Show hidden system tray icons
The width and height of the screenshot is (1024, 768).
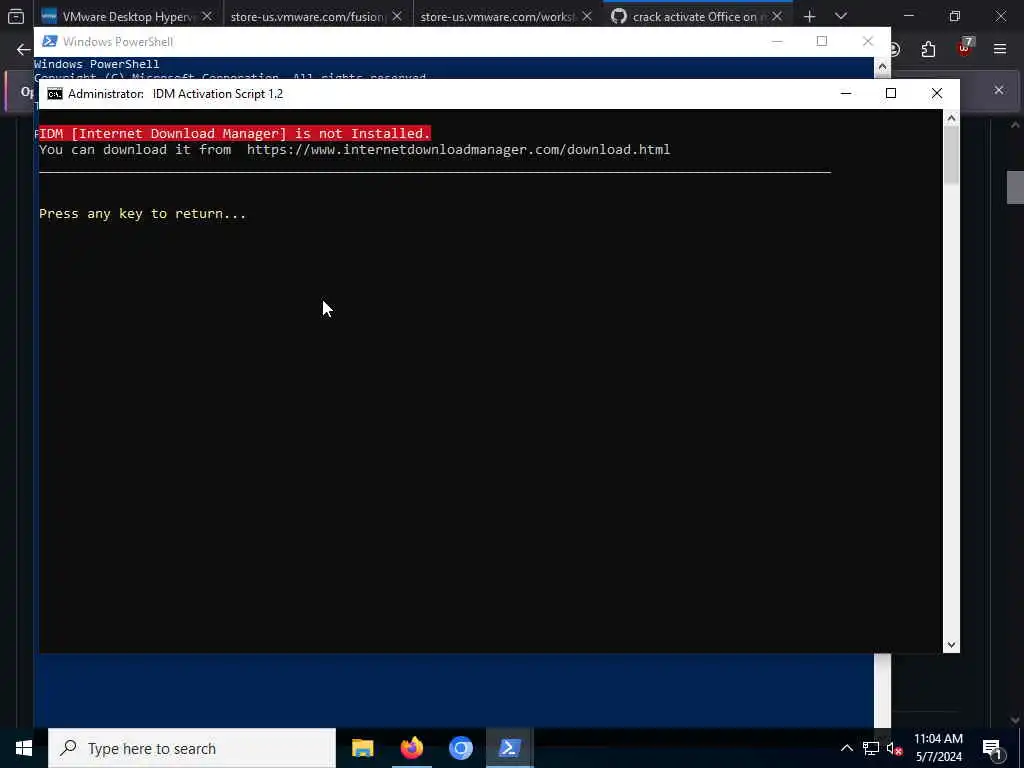point(846,748)
